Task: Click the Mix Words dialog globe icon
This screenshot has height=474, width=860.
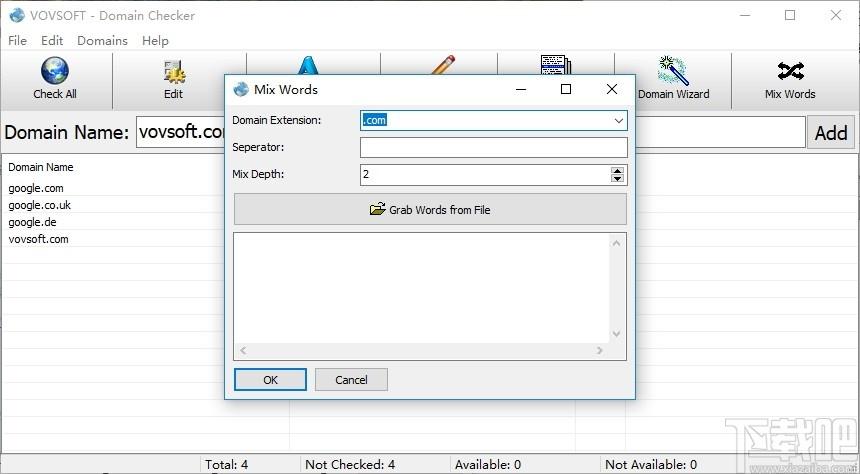Action: point(241,89)
